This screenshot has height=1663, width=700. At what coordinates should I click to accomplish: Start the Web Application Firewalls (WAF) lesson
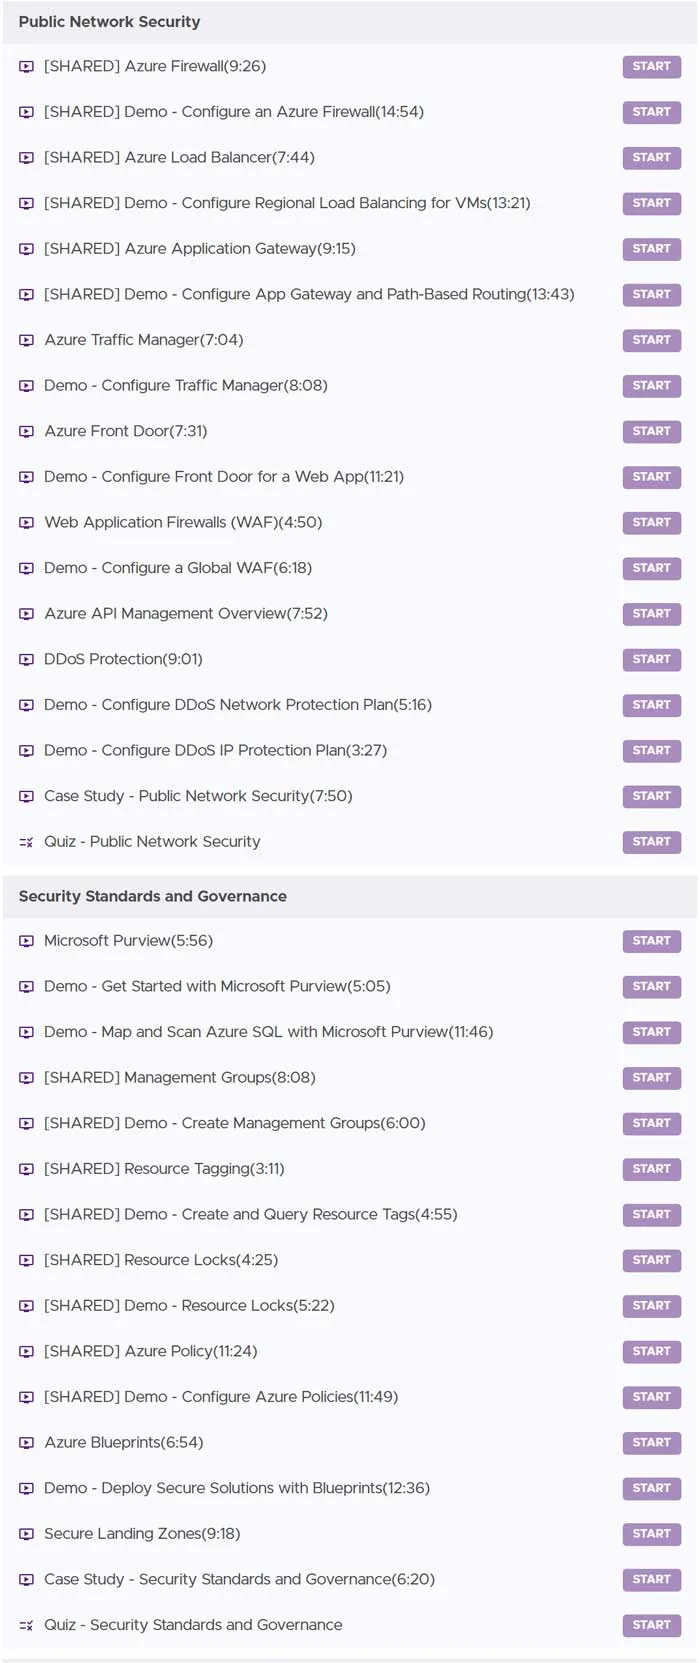651,523
